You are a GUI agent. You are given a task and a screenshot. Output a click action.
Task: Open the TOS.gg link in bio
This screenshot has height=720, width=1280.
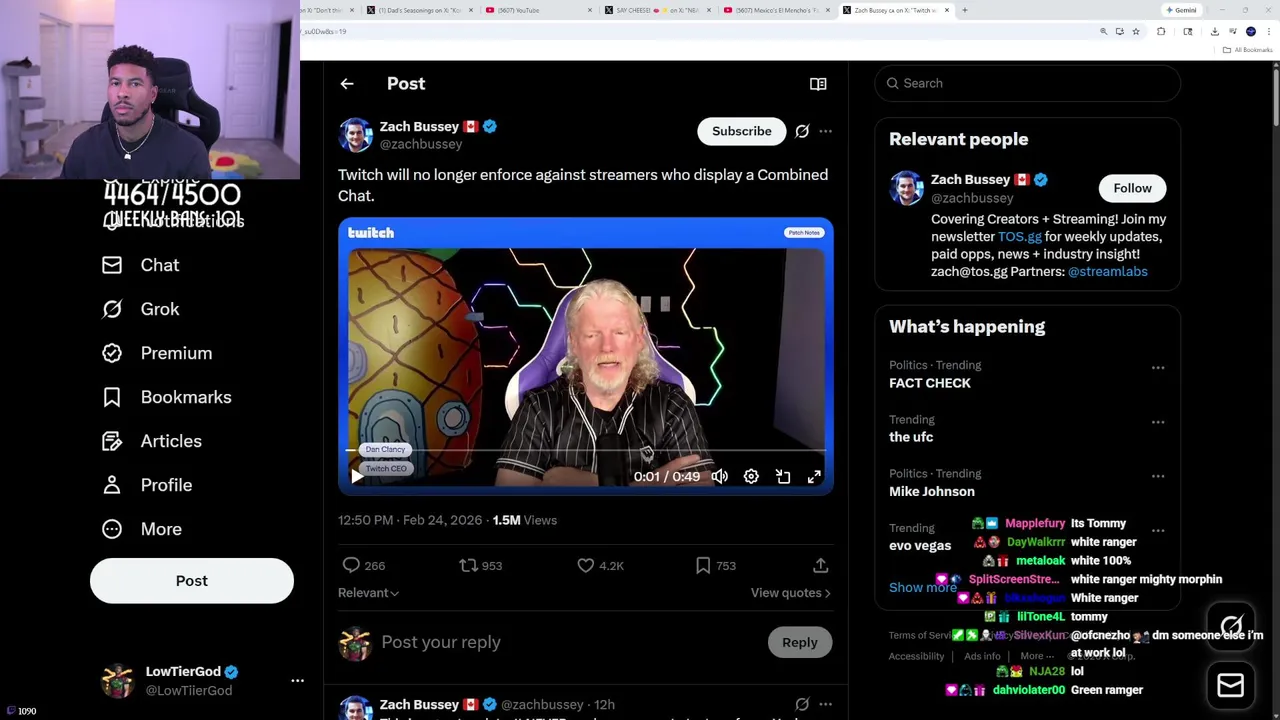(x=1019, y=237)
